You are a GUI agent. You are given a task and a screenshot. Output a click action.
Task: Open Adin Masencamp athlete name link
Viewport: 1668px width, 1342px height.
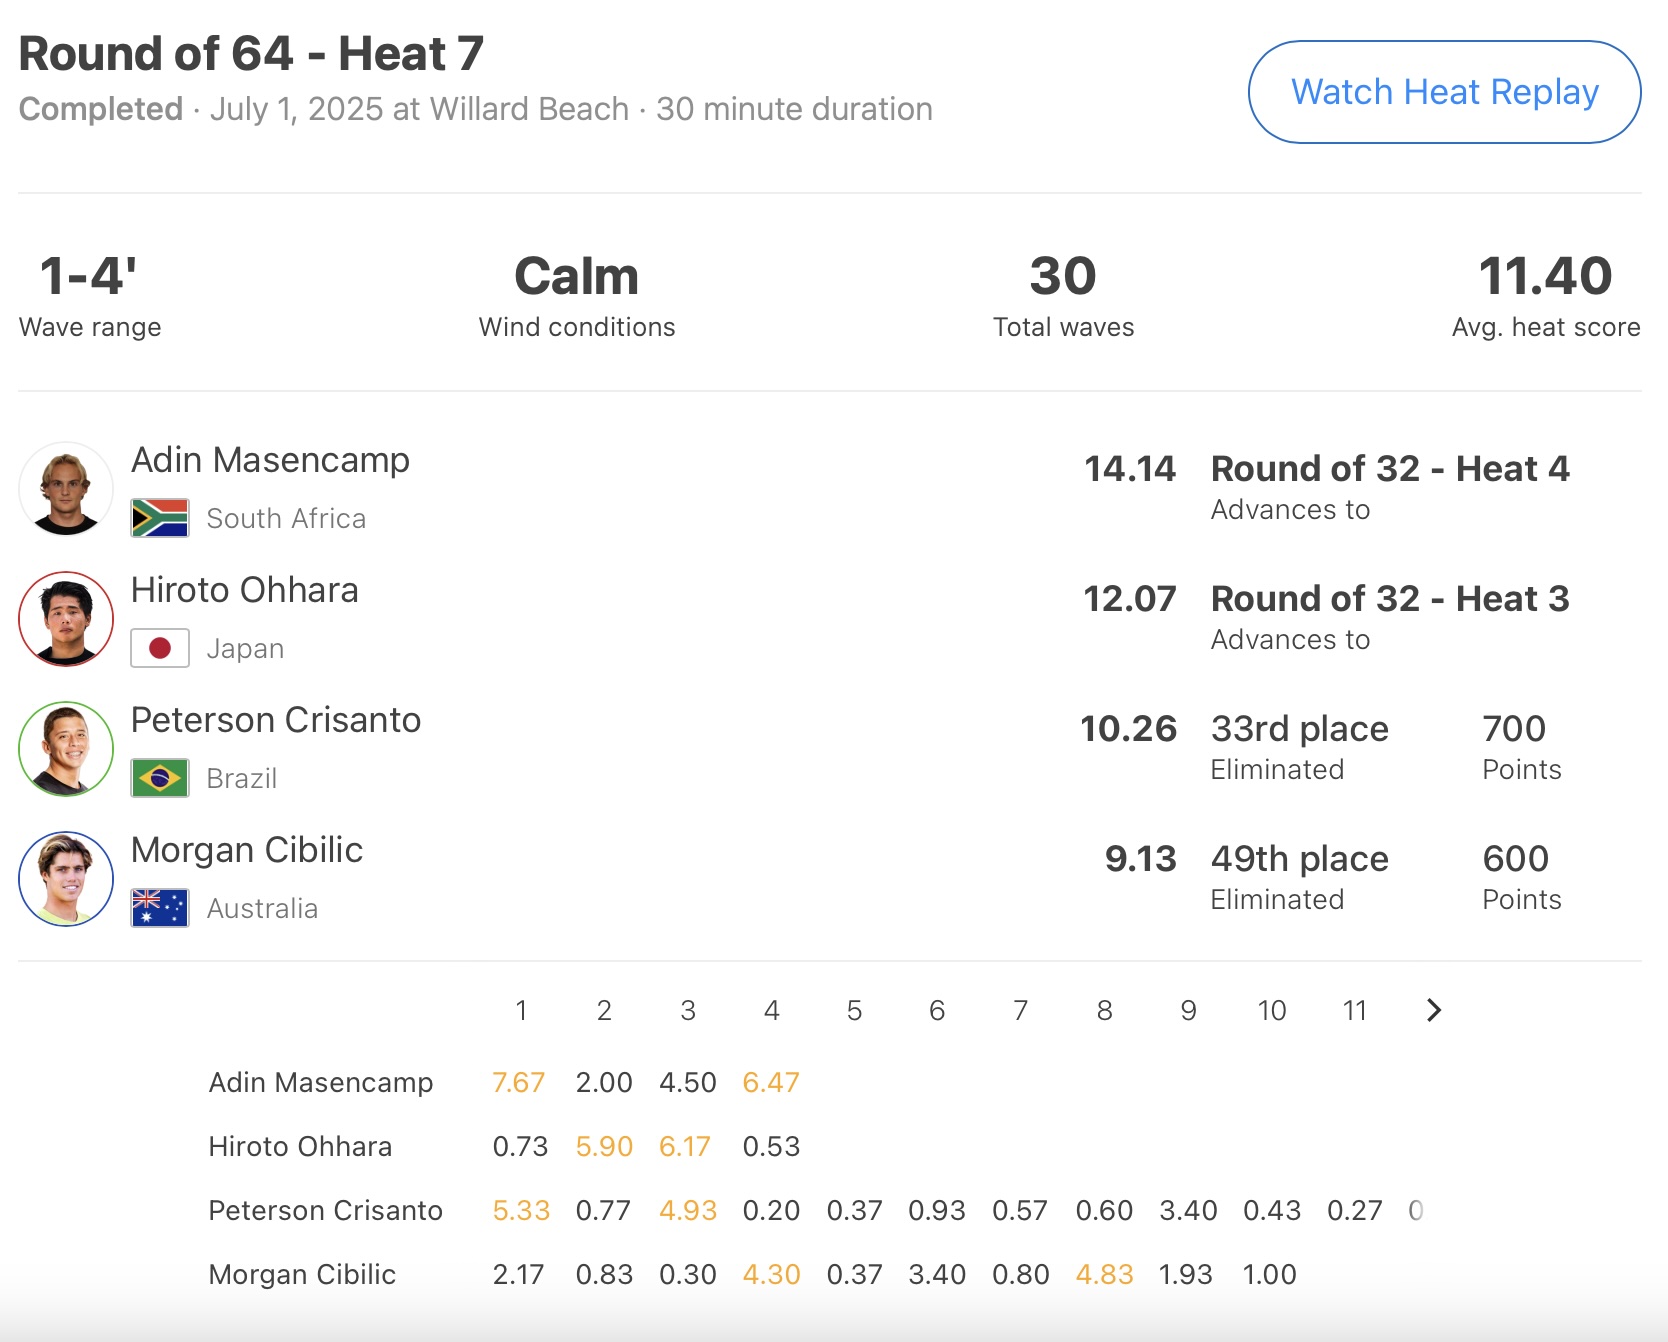click(270, 460)
